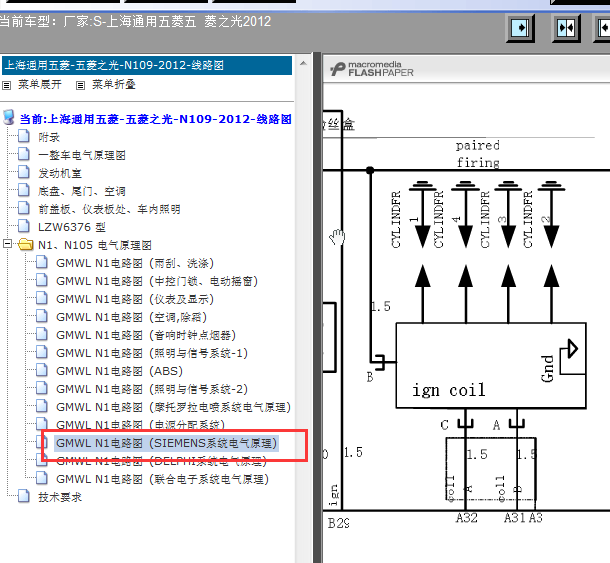Click the page icon beside 雨刮、洗涤 entry
Viewport: 610px width, 563px height.
pyautogui.click(x=42, y=262)
